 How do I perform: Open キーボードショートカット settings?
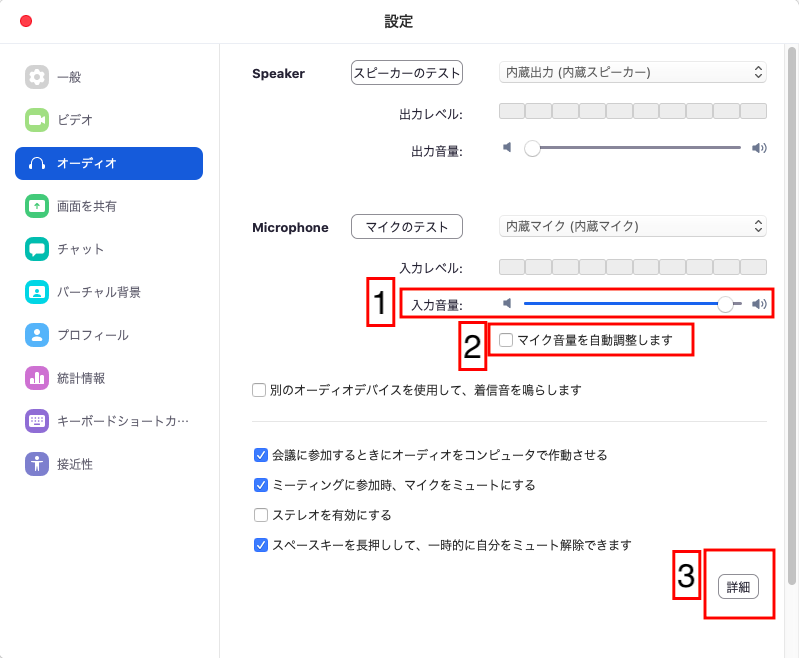point(109,421)
